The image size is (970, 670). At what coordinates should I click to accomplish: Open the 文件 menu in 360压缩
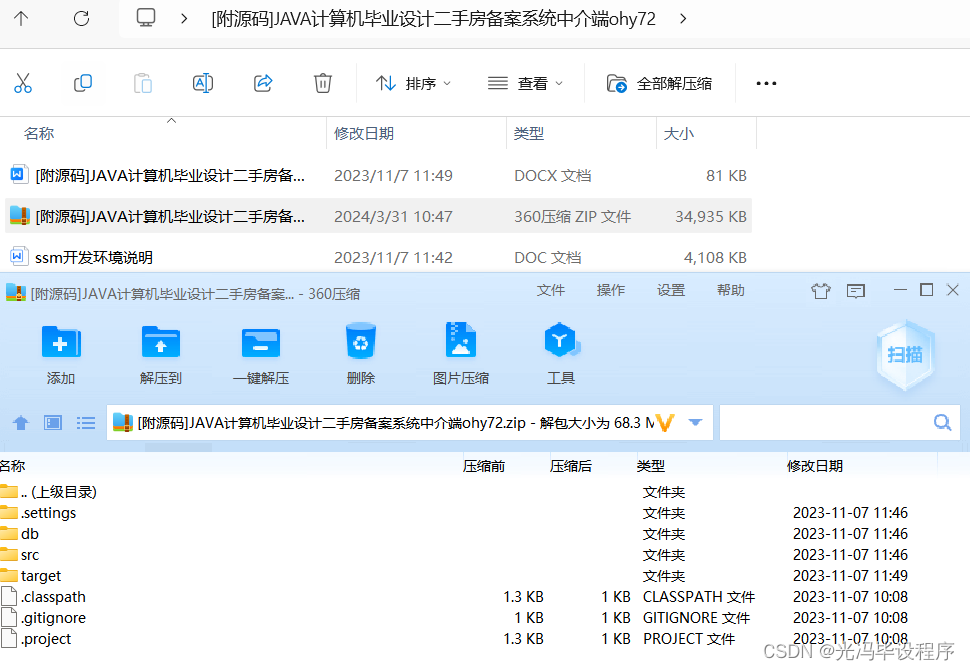pyautogui.click(x=551, y=290)
